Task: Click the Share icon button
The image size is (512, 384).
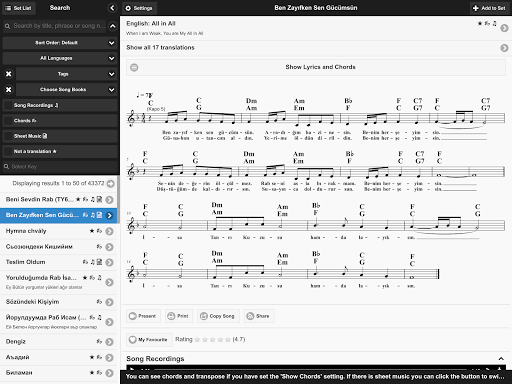Action: (x=259, y=316)
